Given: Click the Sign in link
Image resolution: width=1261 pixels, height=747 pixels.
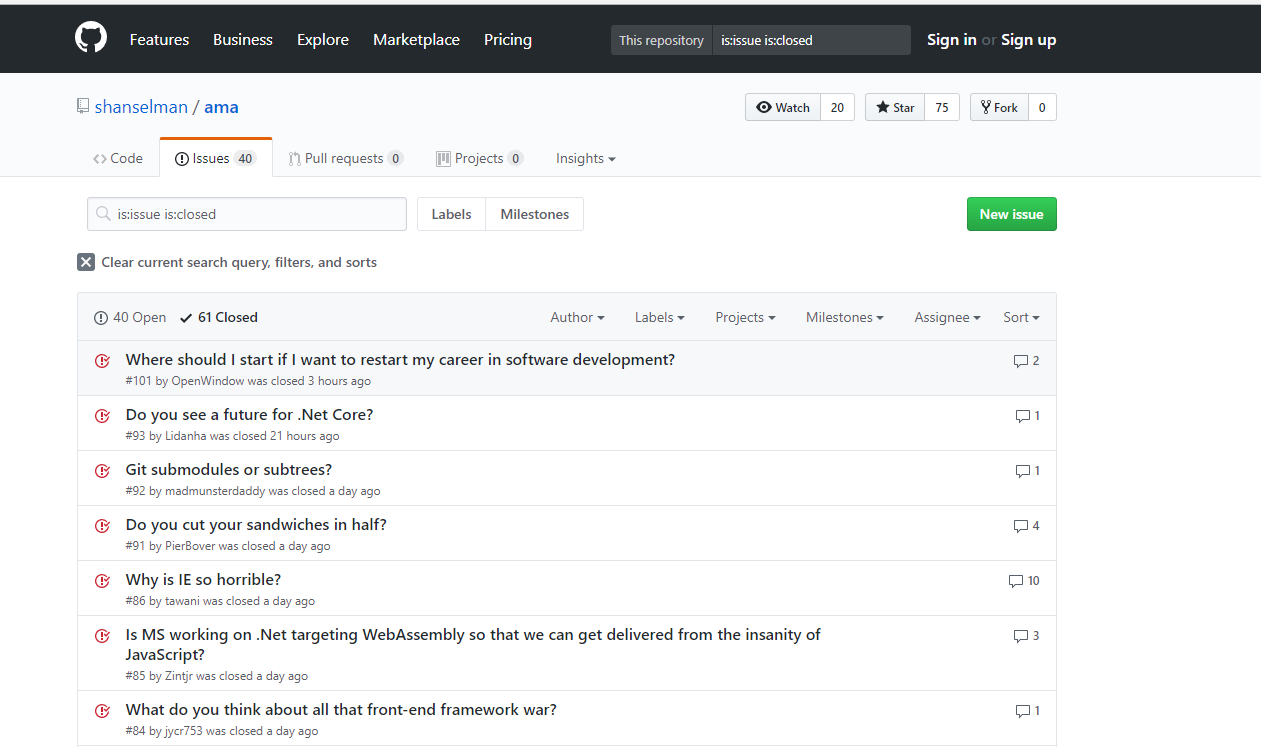Looking at the screenshot, I should coord(952,40).
